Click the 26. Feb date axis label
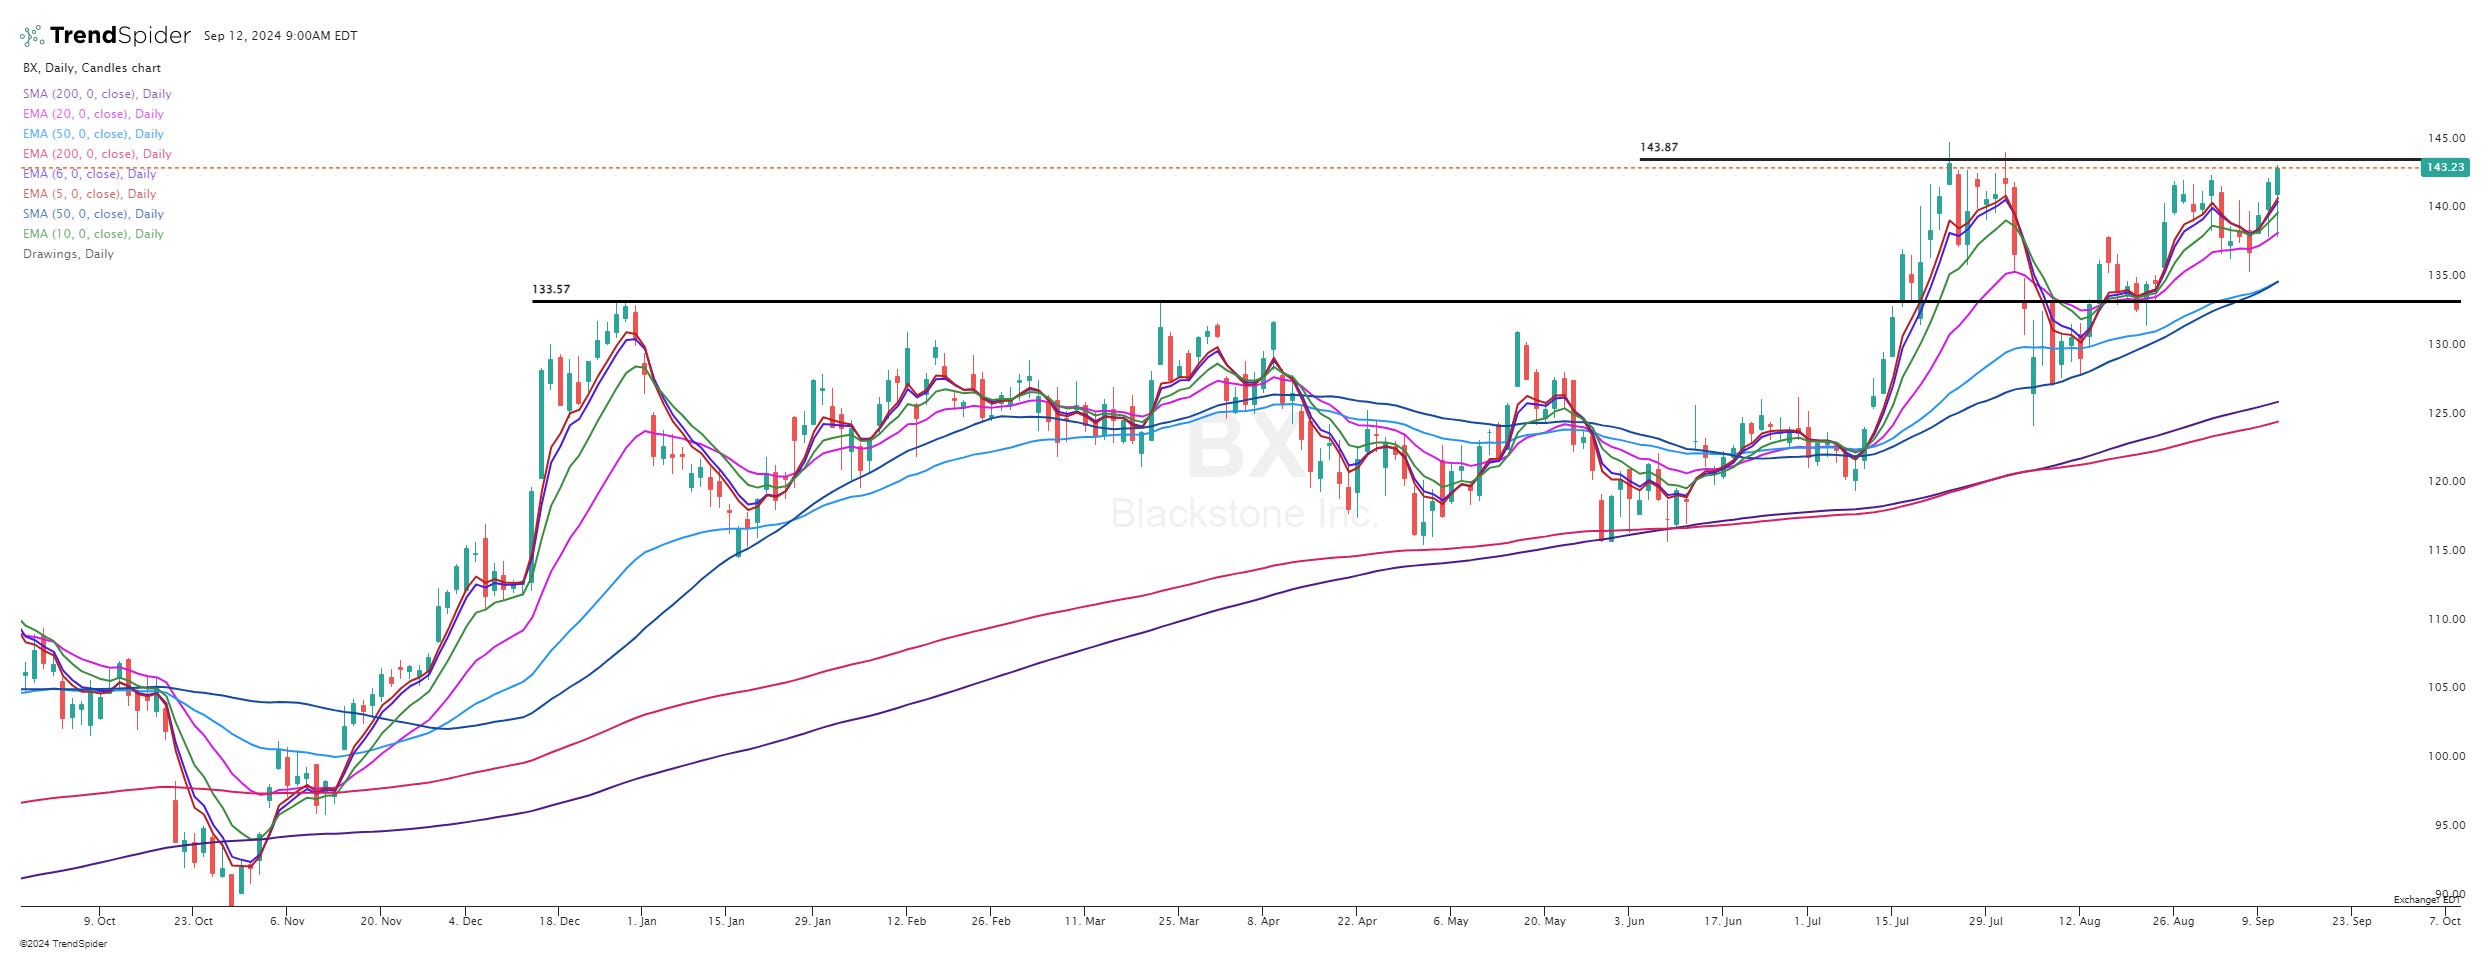Viewport: 2491px width, 953px height. [x=991, y=921]
